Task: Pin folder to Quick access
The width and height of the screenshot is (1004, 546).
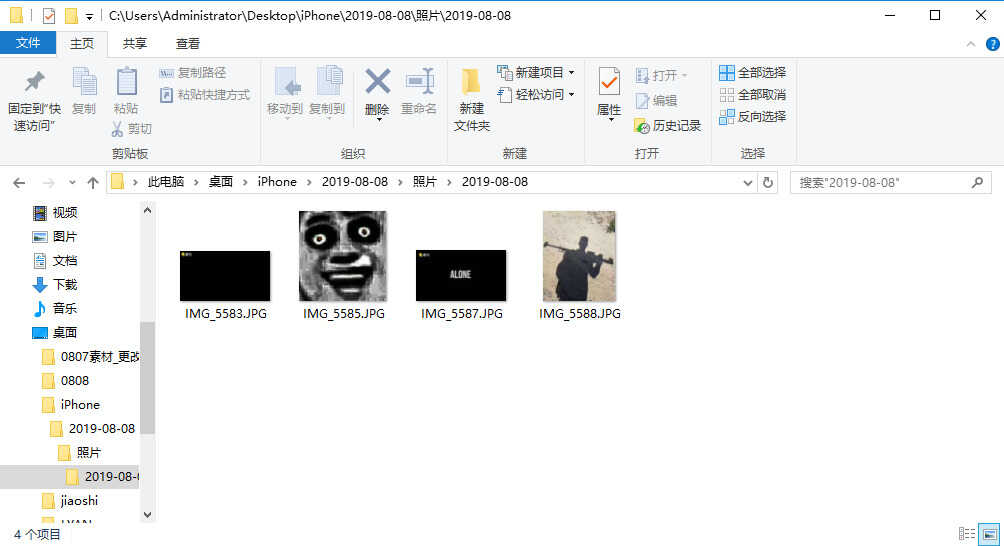Action: [x=34, y=99]
